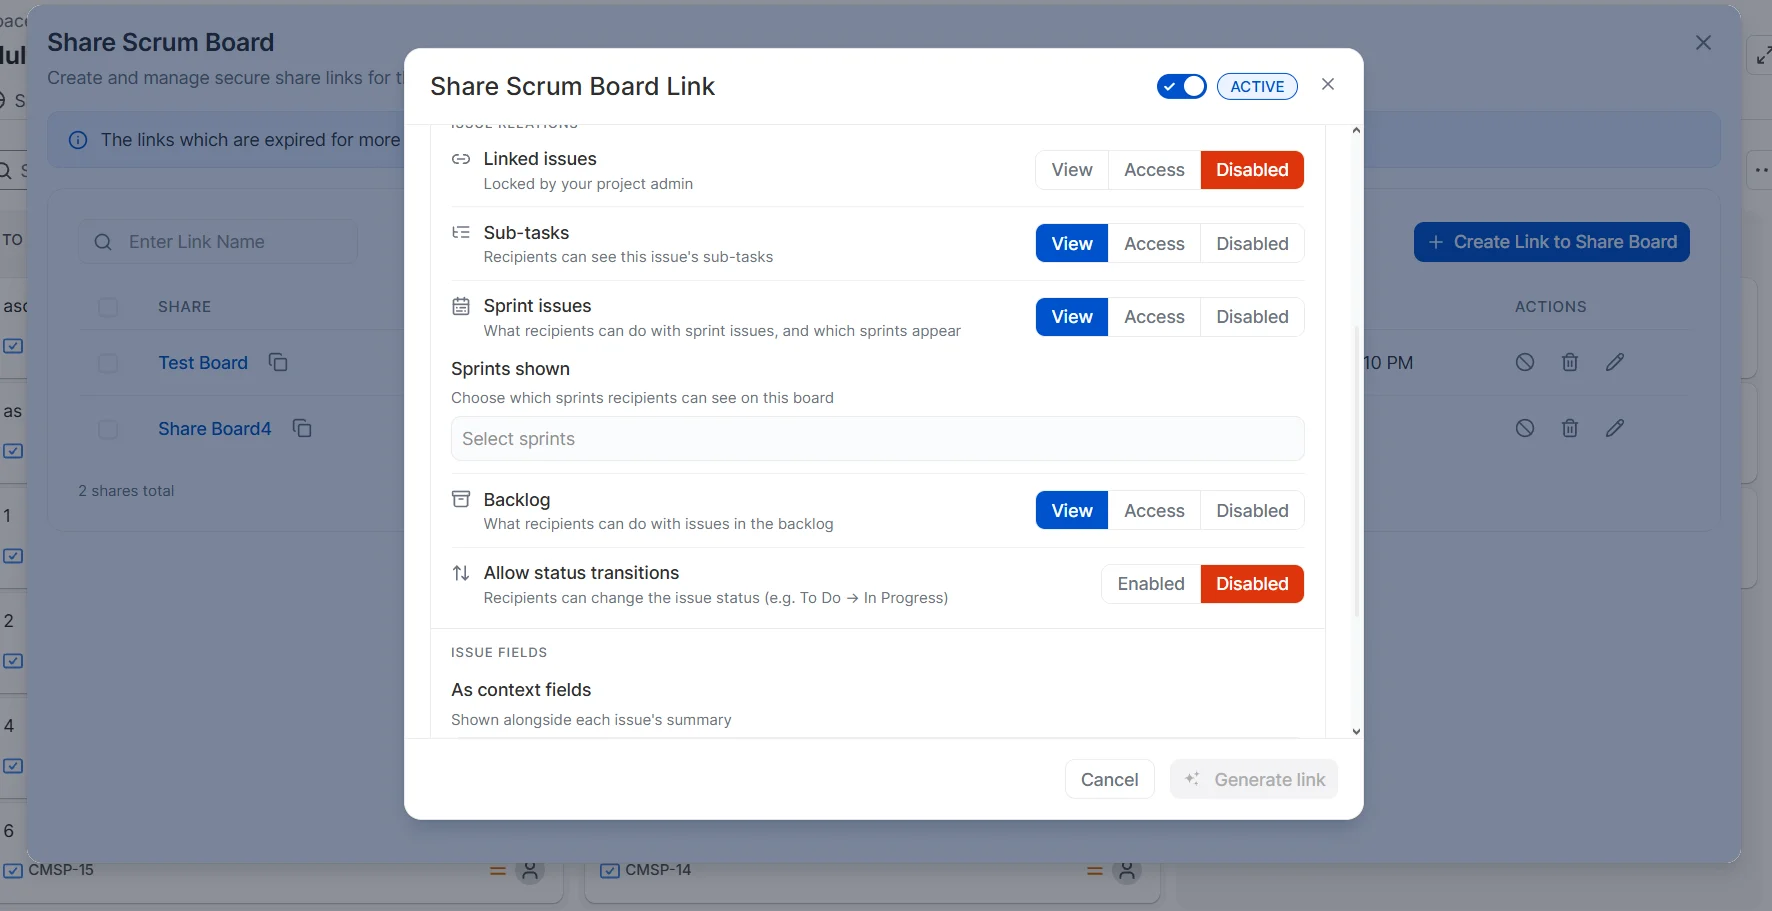
Task: Click the info icon in the expired links banner
Action: coord(78,140)
